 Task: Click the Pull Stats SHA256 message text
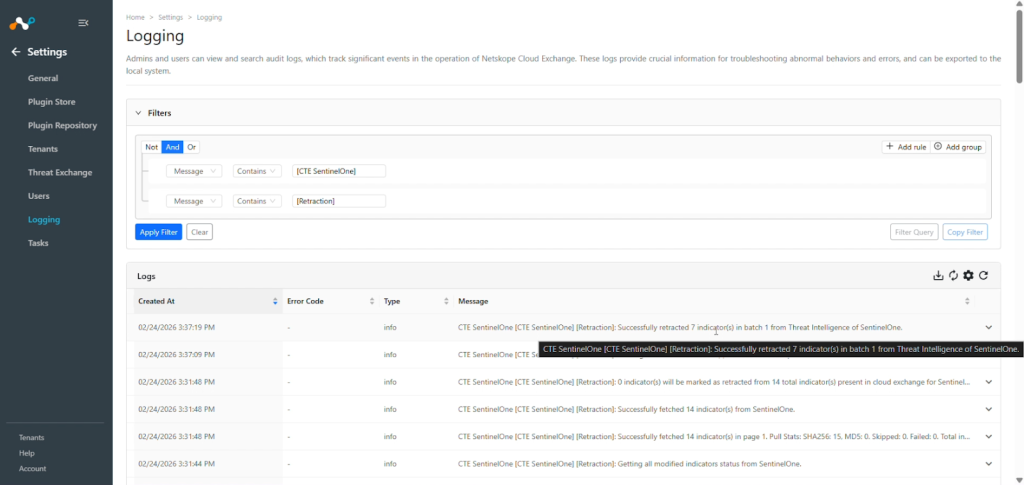(714, 437)
